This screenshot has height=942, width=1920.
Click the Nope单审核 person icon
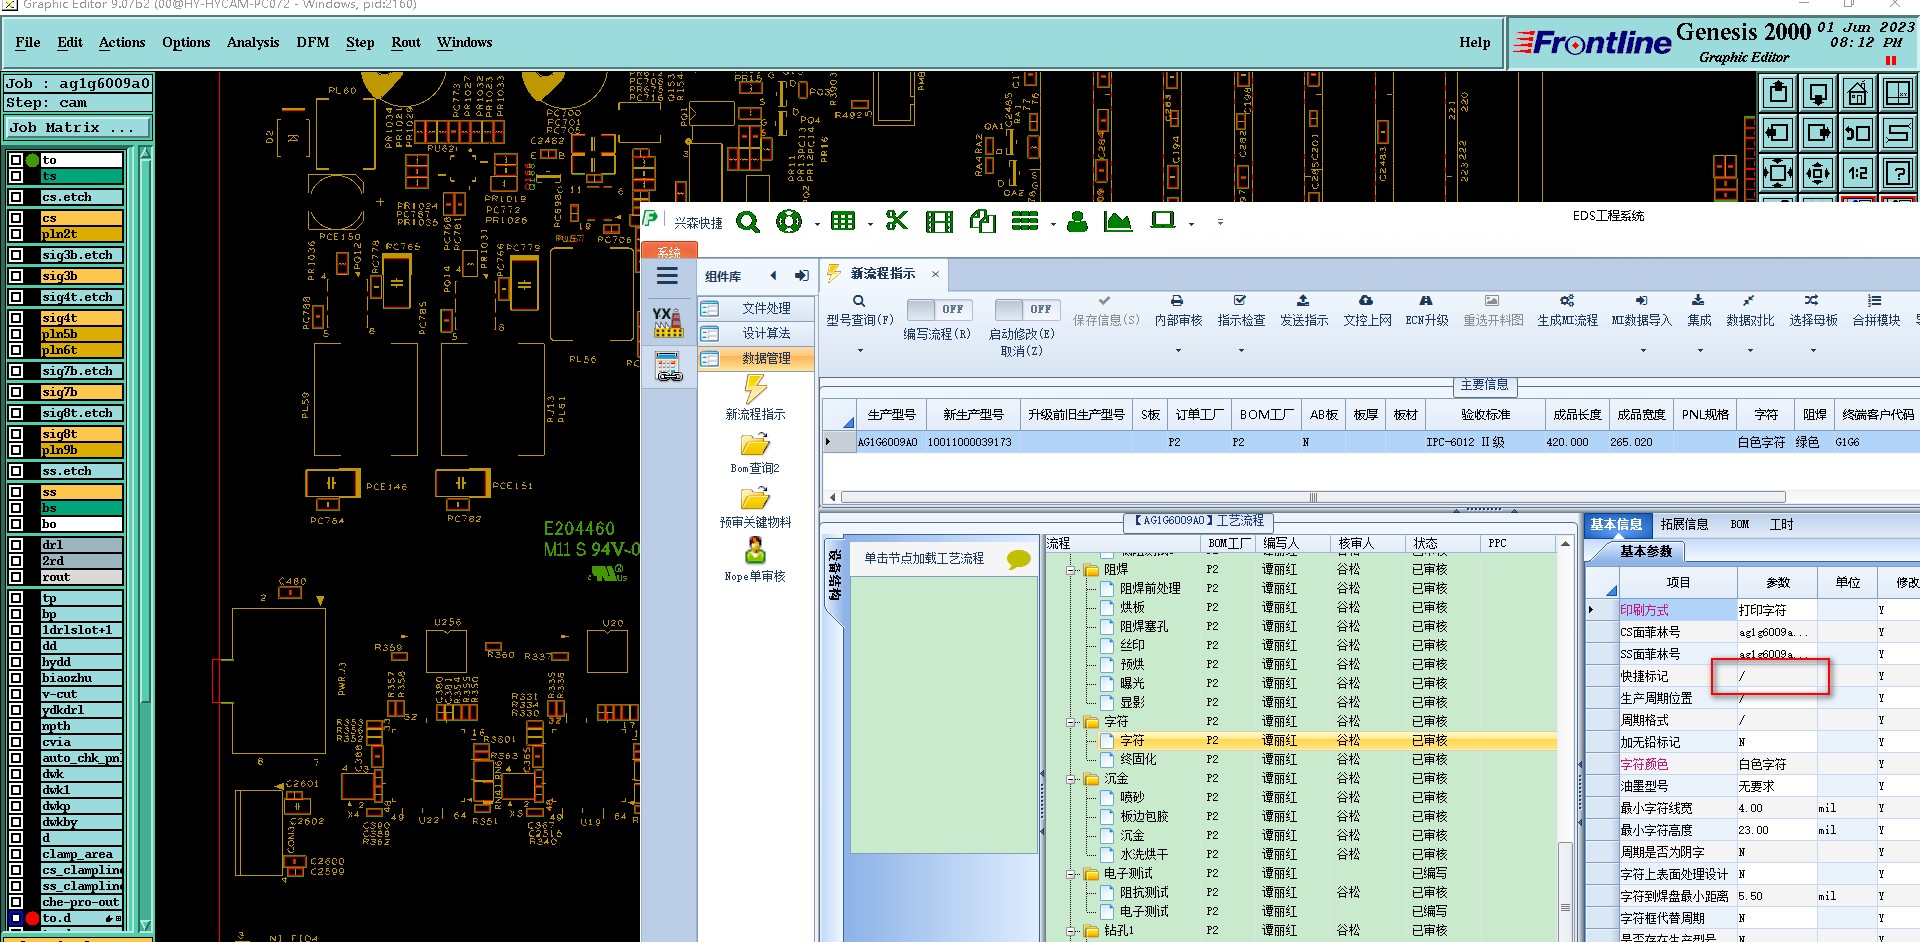755,551
